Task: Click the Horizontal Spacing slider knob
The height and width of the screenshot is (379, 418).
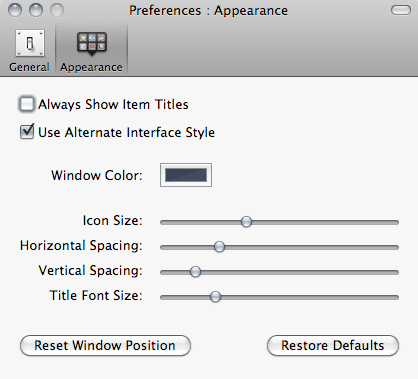Action: click(x=219, y=247)
